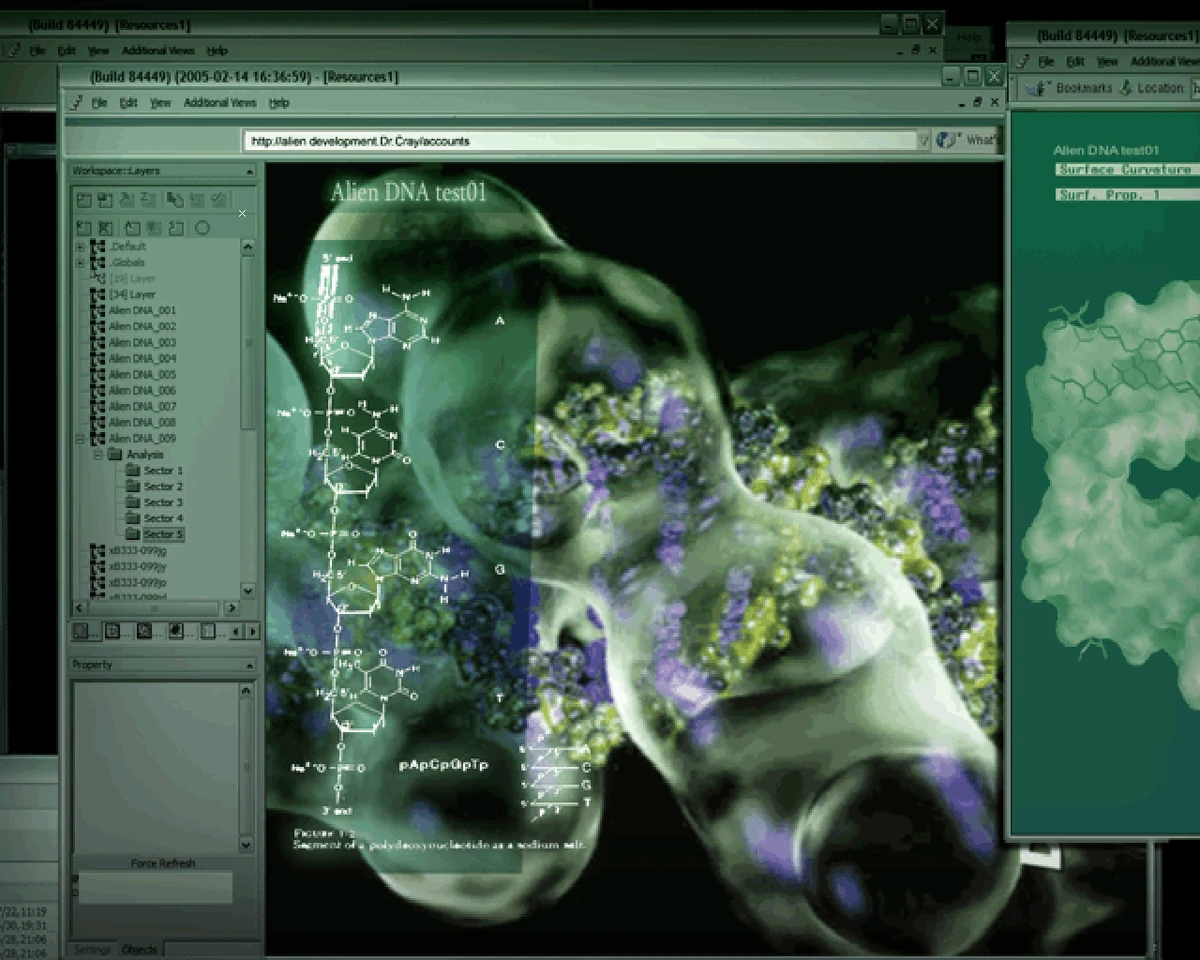
Task: Click the globe icon right of the address bar
Action: [x=947, y=141]
